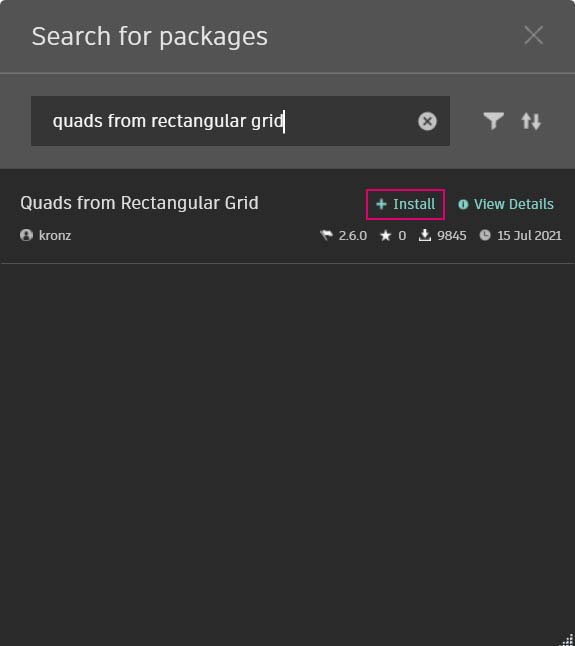
Task: Click the clock last-updated icon
Action: (485, 235)
